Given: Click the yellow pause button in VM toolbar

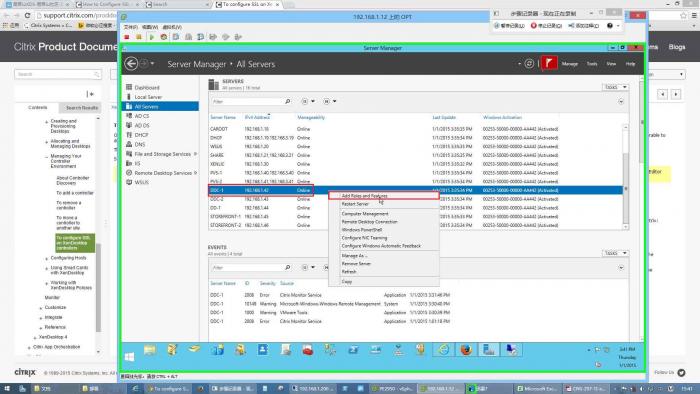Looking at the screenshot, I should [139, 37].
